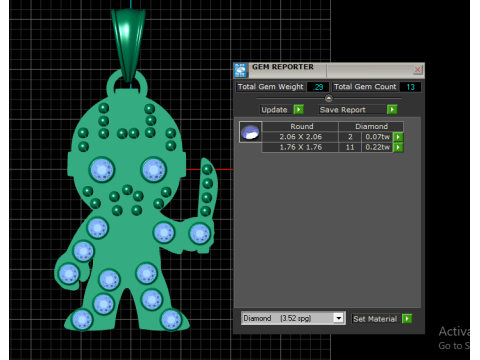Click quantity 11 in 1.76 row
The height and width of the screenshot is (360, 480).
[350, 147]
